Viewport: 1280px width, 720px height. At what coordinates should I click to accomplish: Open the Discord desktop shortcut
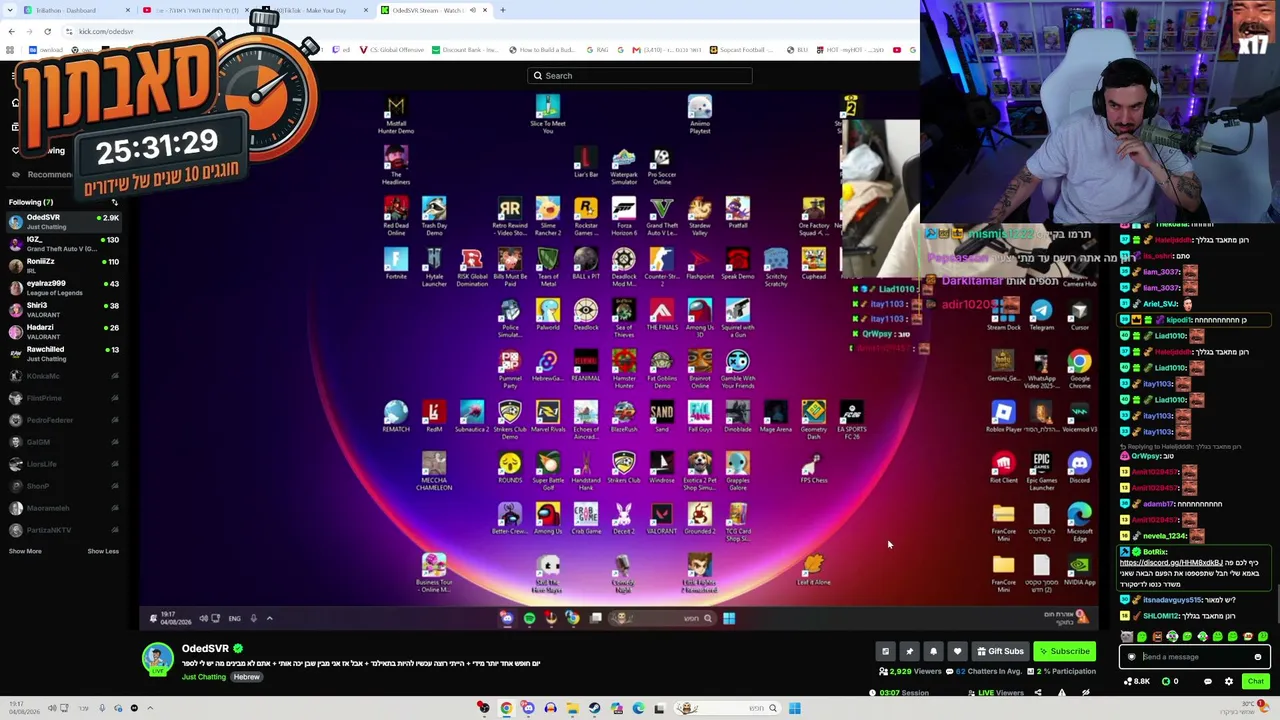tap(1079, 468)
